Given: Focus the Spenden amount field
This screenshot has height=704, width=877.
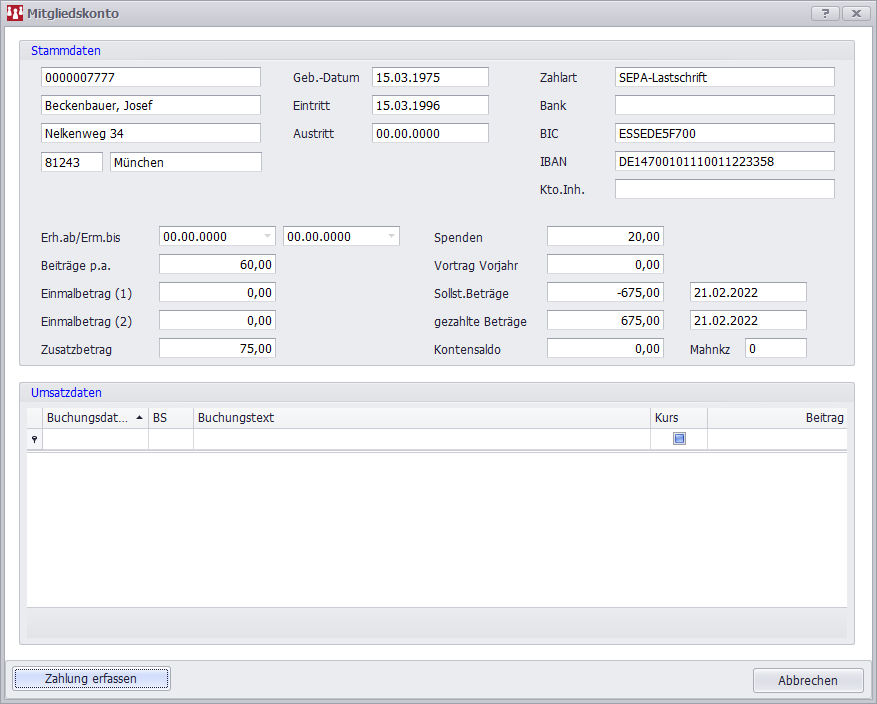Looking at the screenshot, I should [x=605, y=237].
